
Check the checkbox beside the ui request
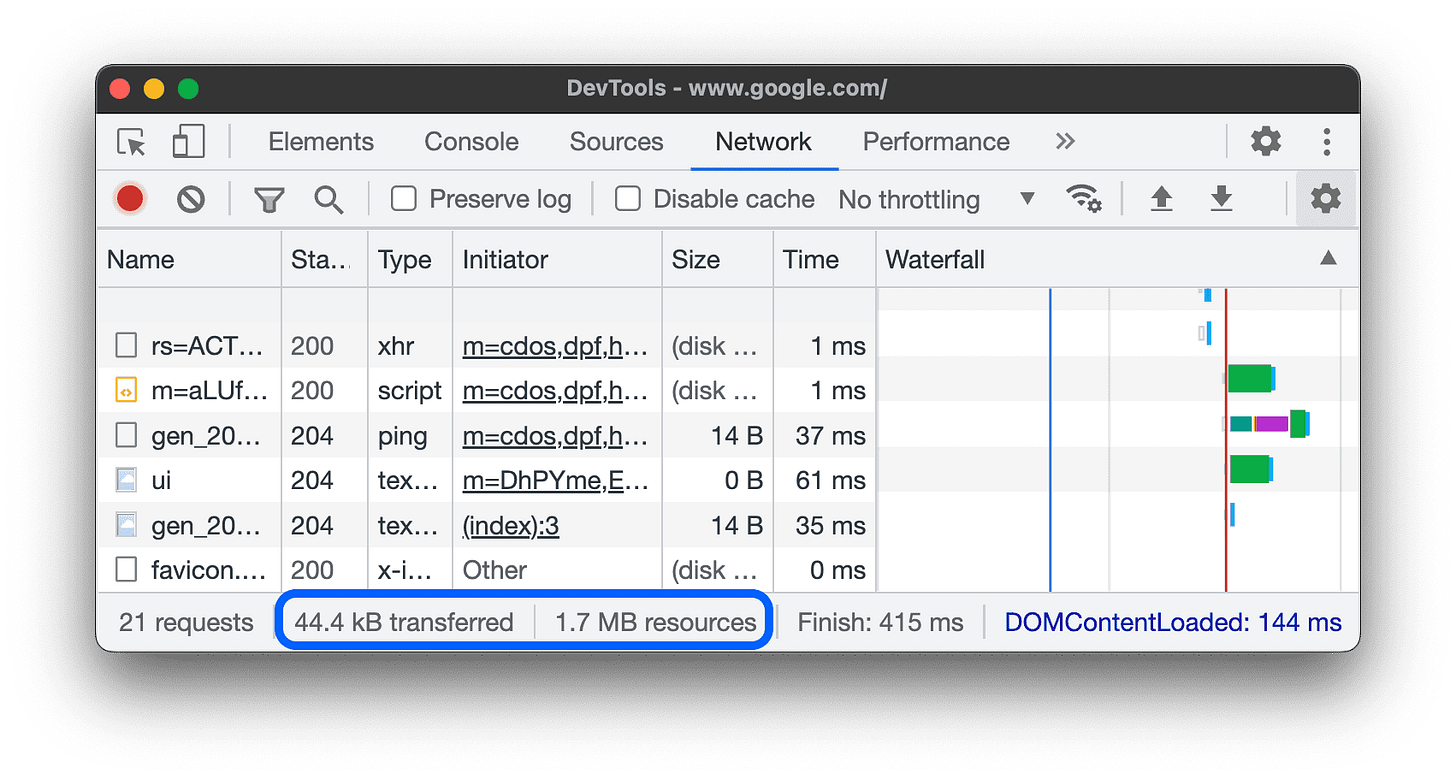125,480
